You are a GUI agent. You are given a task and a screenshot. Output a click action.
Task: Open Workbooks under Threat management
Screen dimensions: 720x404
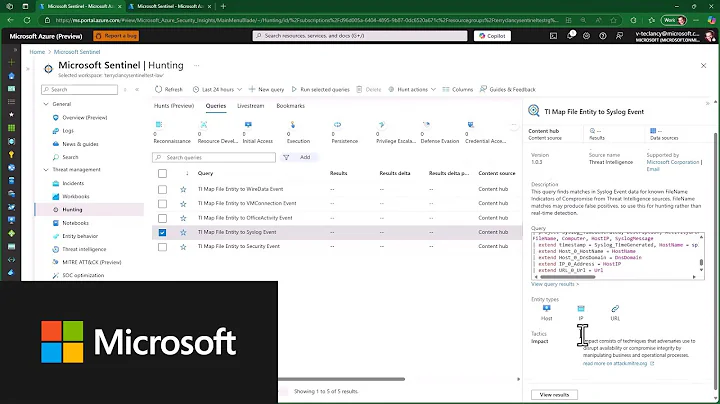76,196
